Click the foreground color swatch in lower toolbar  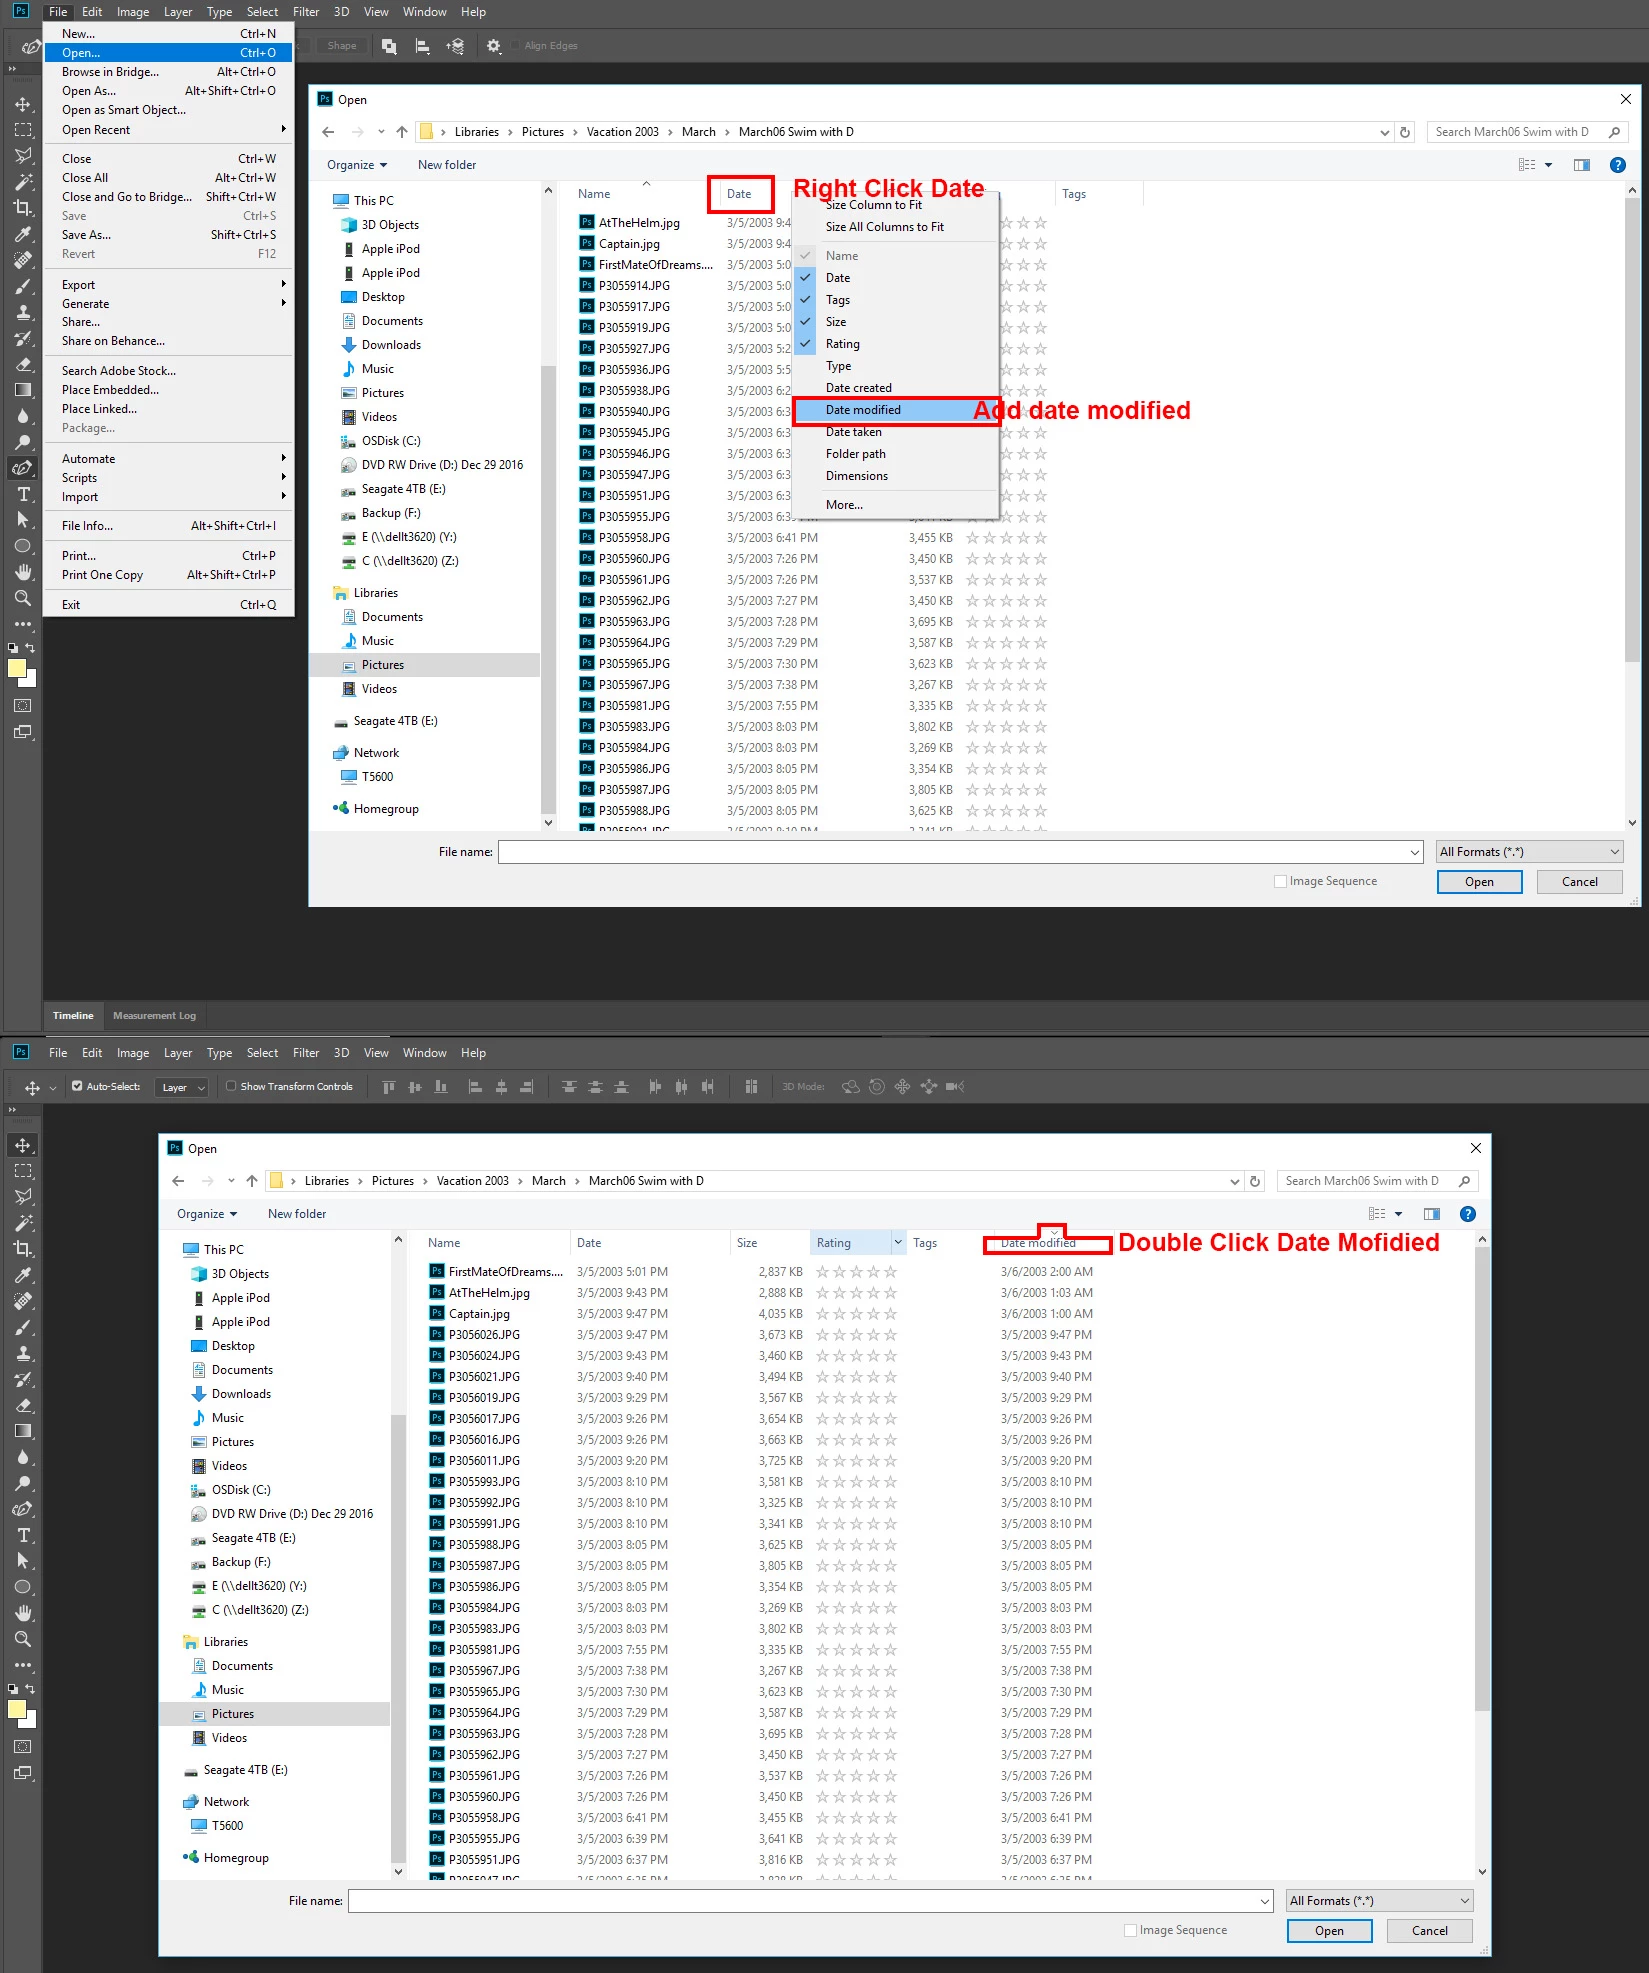click(x=17, y=1709)
